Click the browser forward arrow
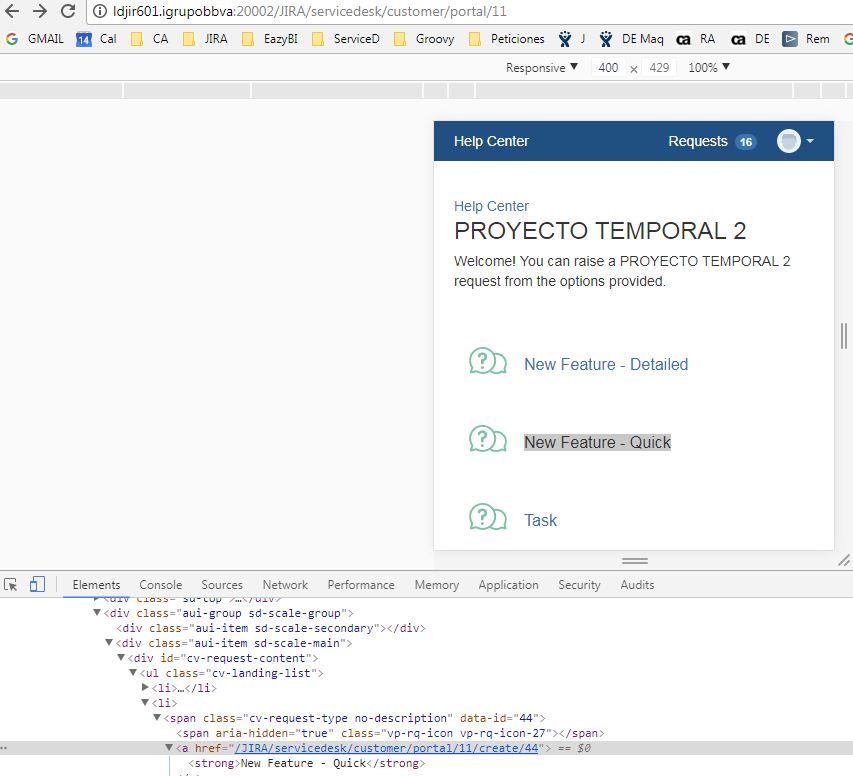The height and width of the screenshot is (776, 853). [x=40, y=11]
